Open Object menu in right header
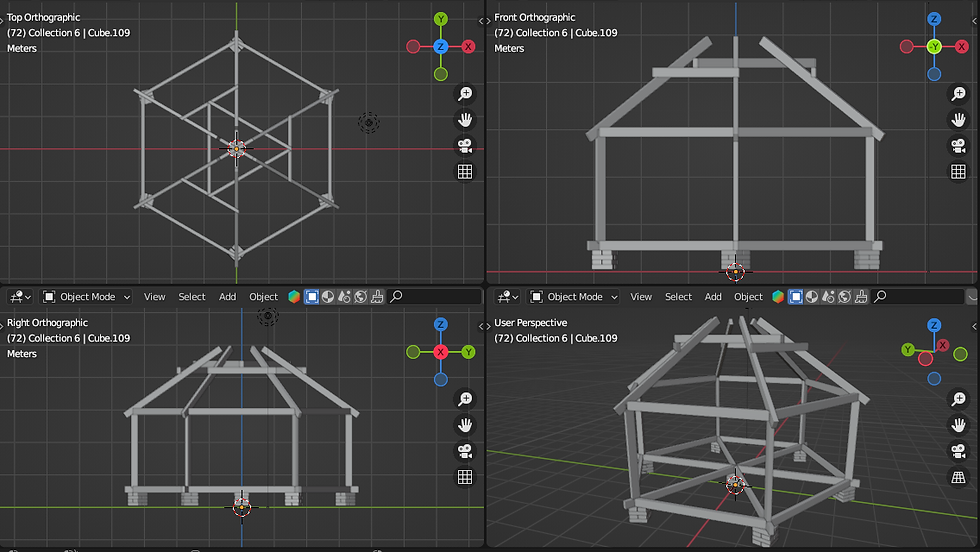Screen dimensions: 980x552 coord(748,296)
